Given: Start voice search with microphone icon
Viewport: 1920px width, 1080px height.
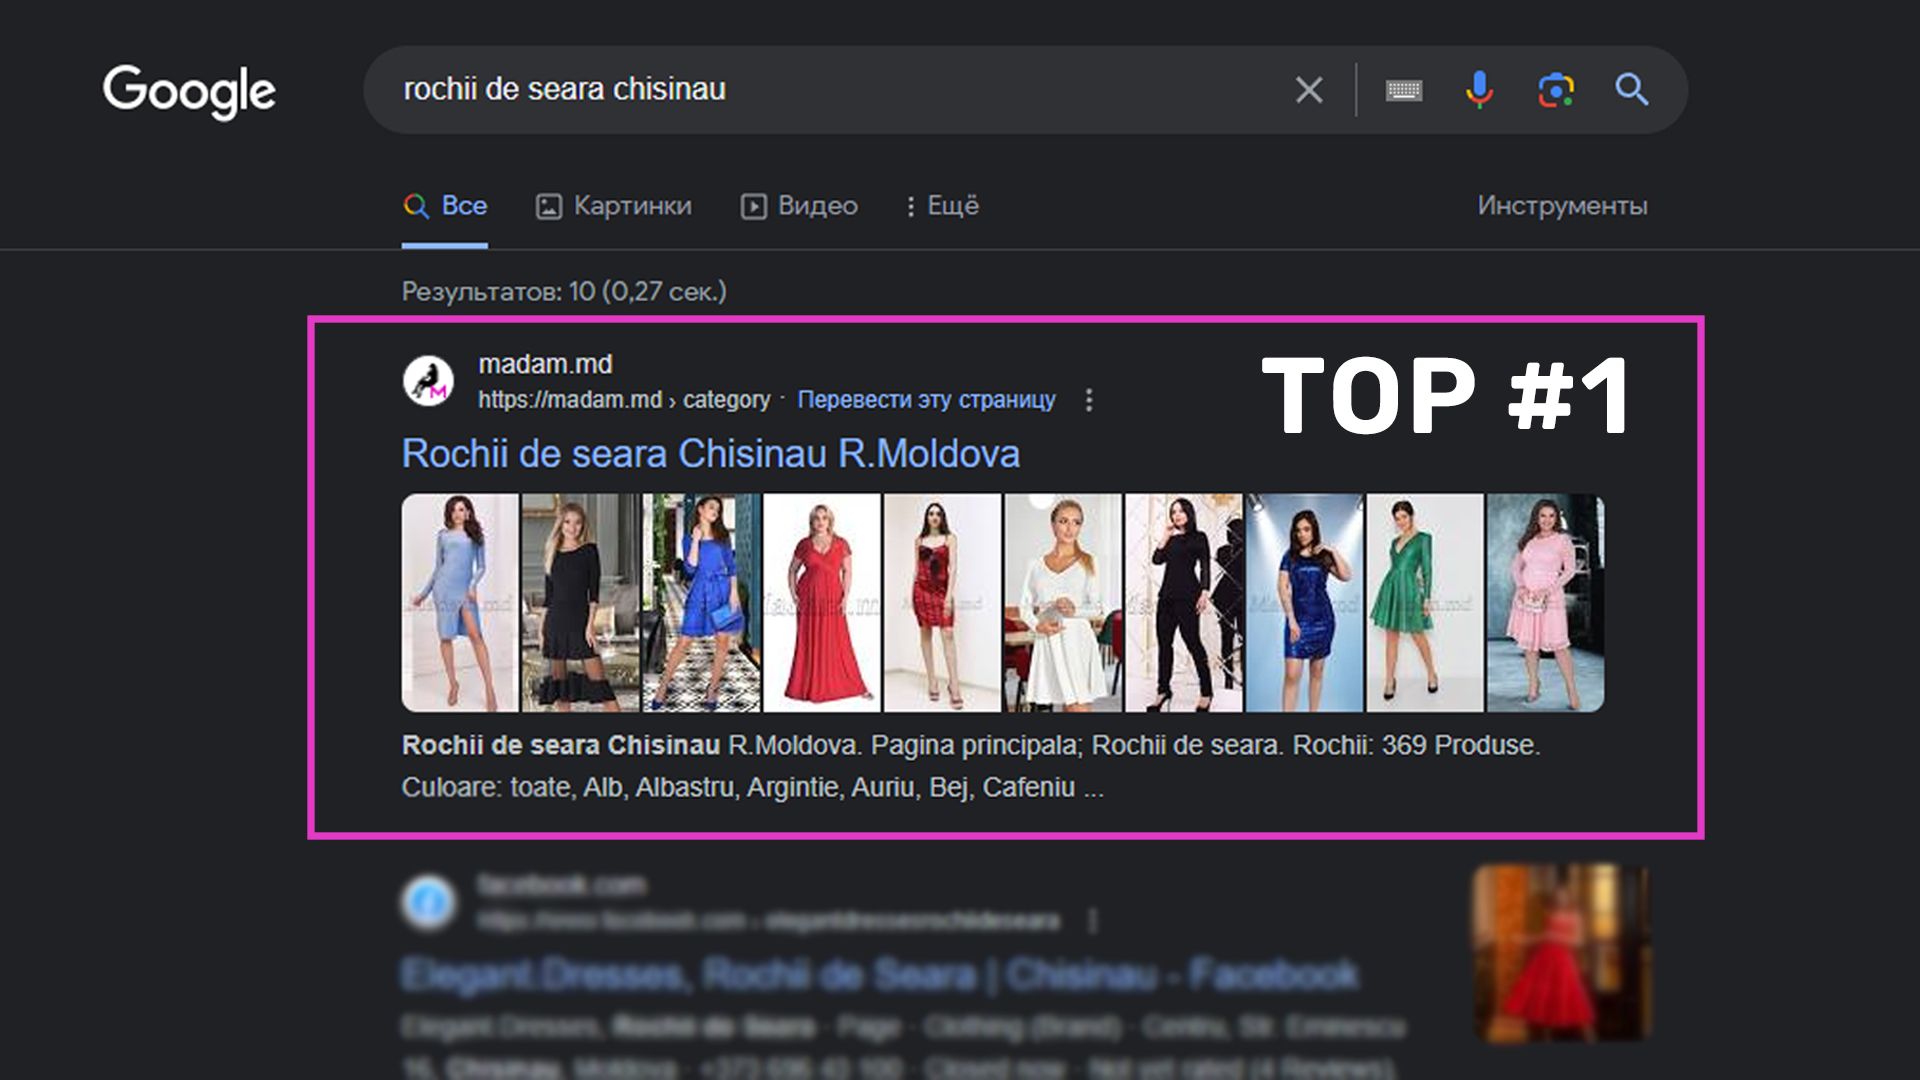Looking at the screenshot, I should [x=1479, y=90].
